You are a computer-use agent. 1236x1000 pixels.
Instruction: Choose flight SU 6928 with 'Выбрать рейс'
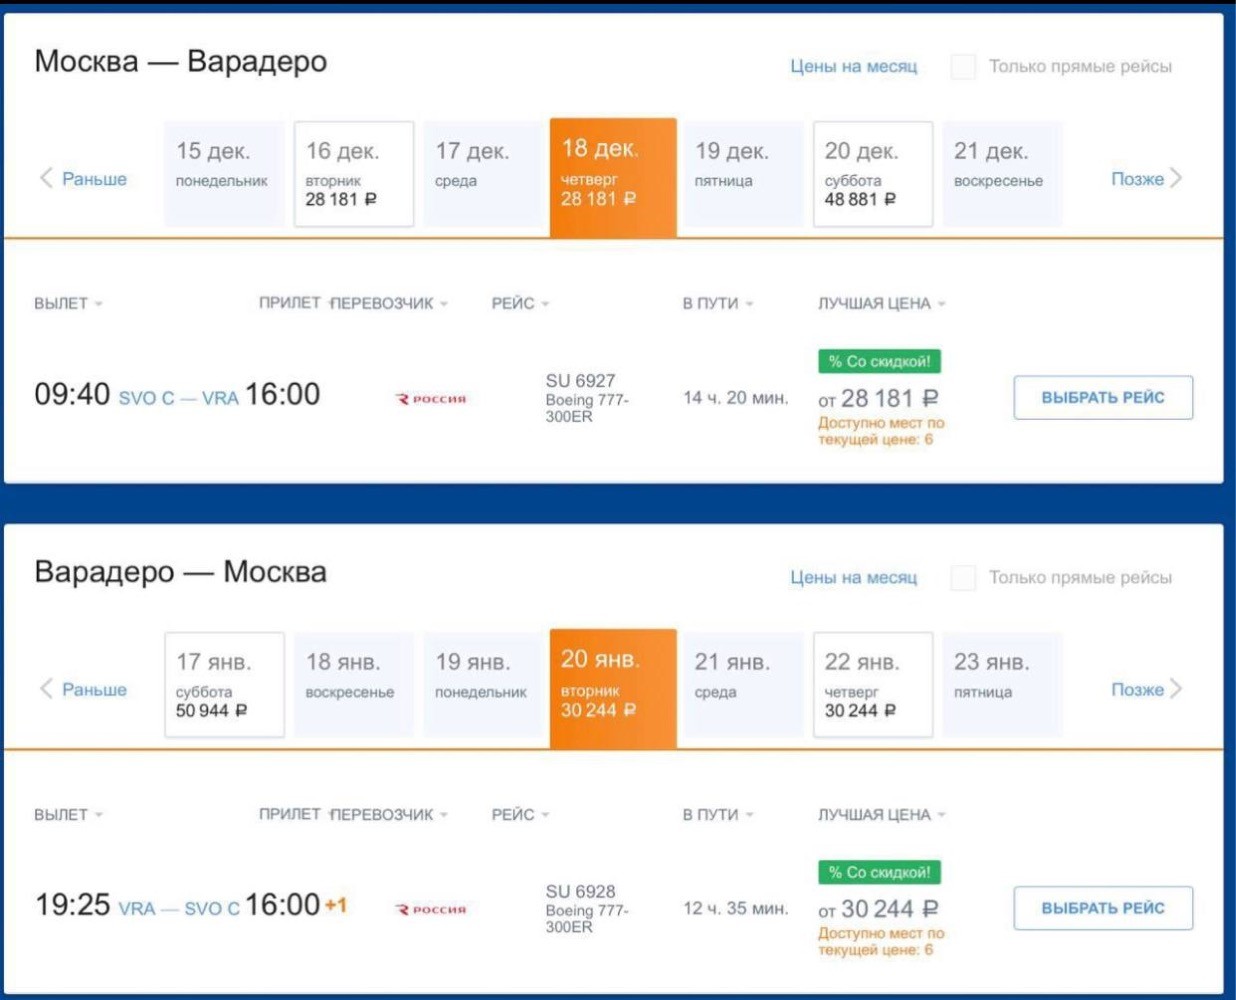1103,908
